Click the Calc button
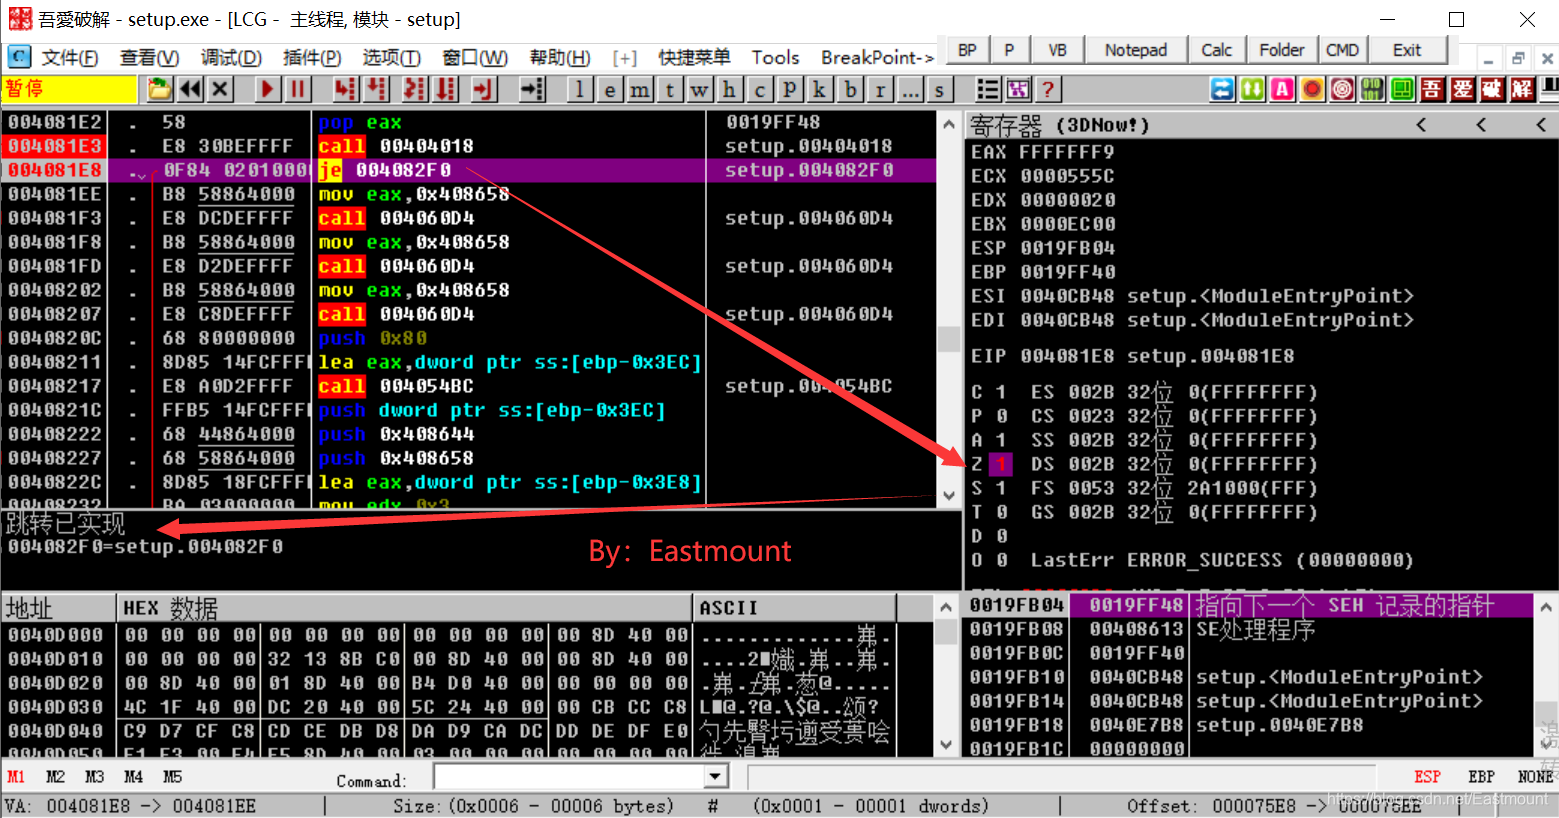Viewport: 1559px width, 818px height. 1216,50
